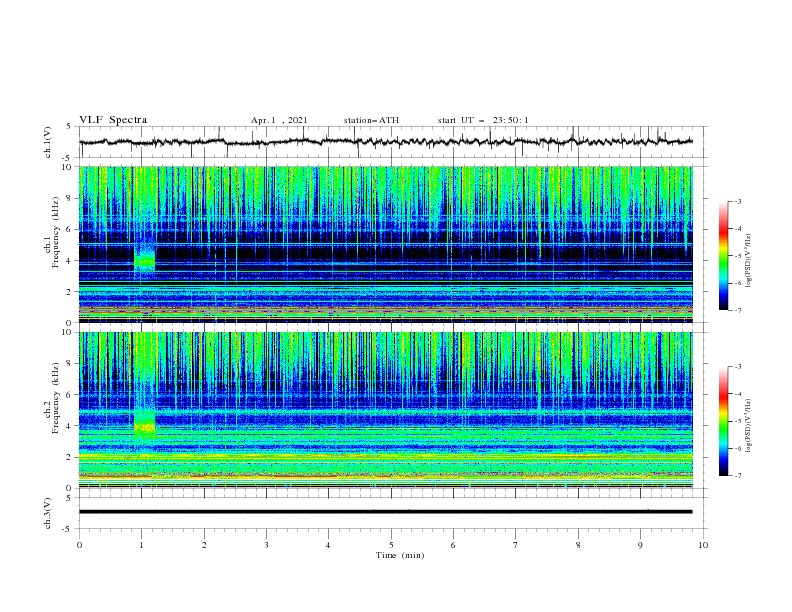Viewport: 792px width, 612px height.
Task: Click the 'ch.1(V)' waveform axis label
Action: coord(48,142)
